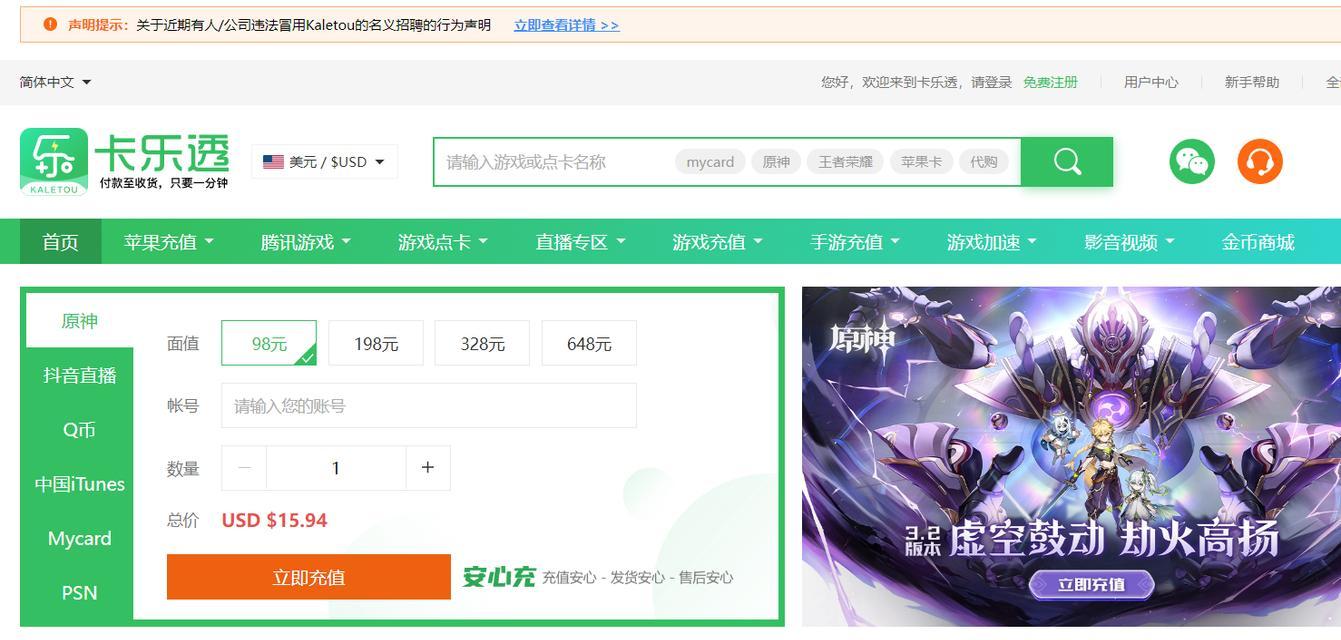Switch to the Q币 tab
Image resolution: width=1341 pixels, height=640 pixels.
[79, 430]
